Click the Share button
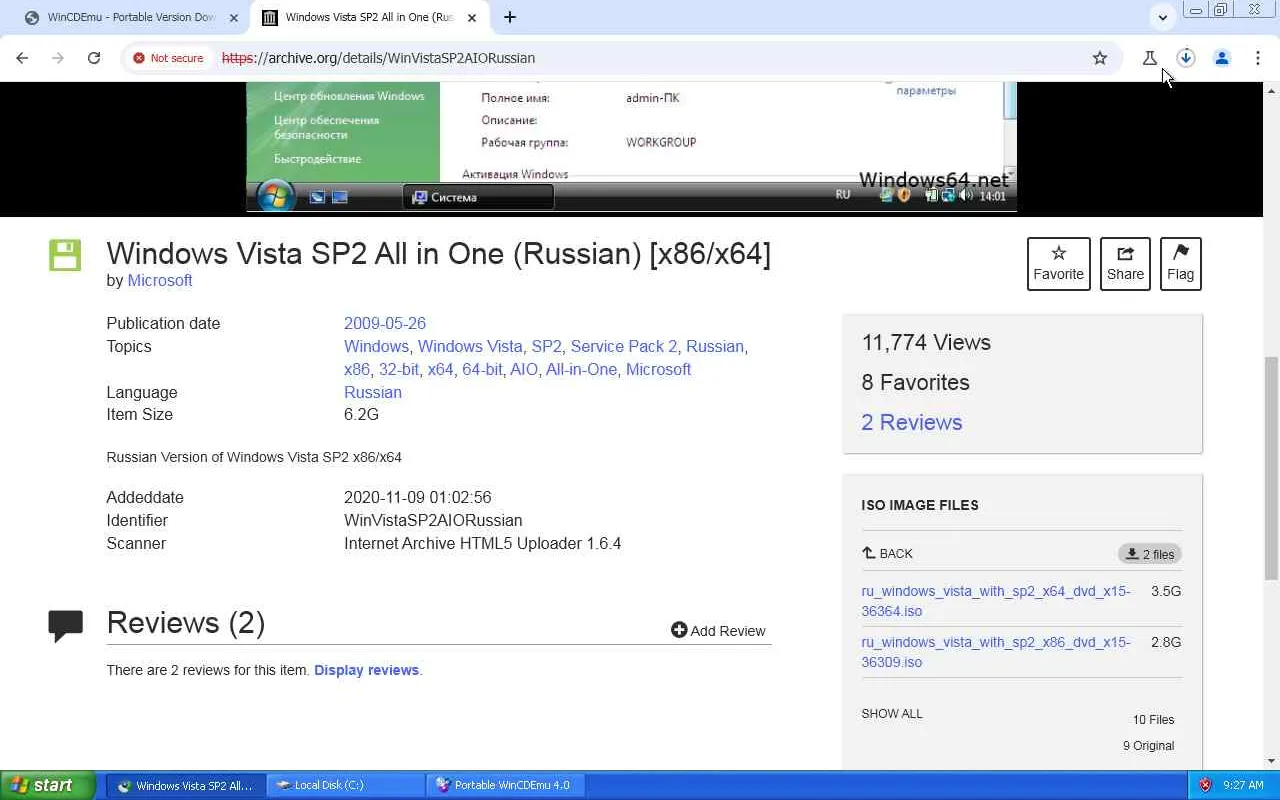 (x=1125, y=264)
